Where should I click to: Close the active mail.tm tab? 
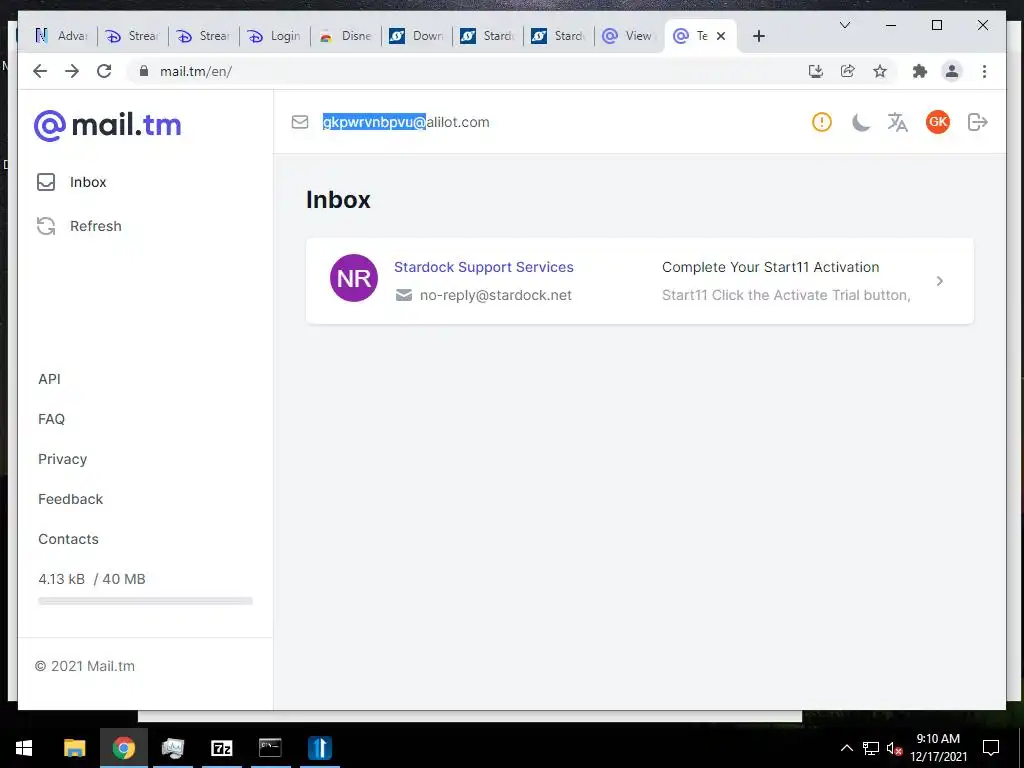click(x=721, y=36)
